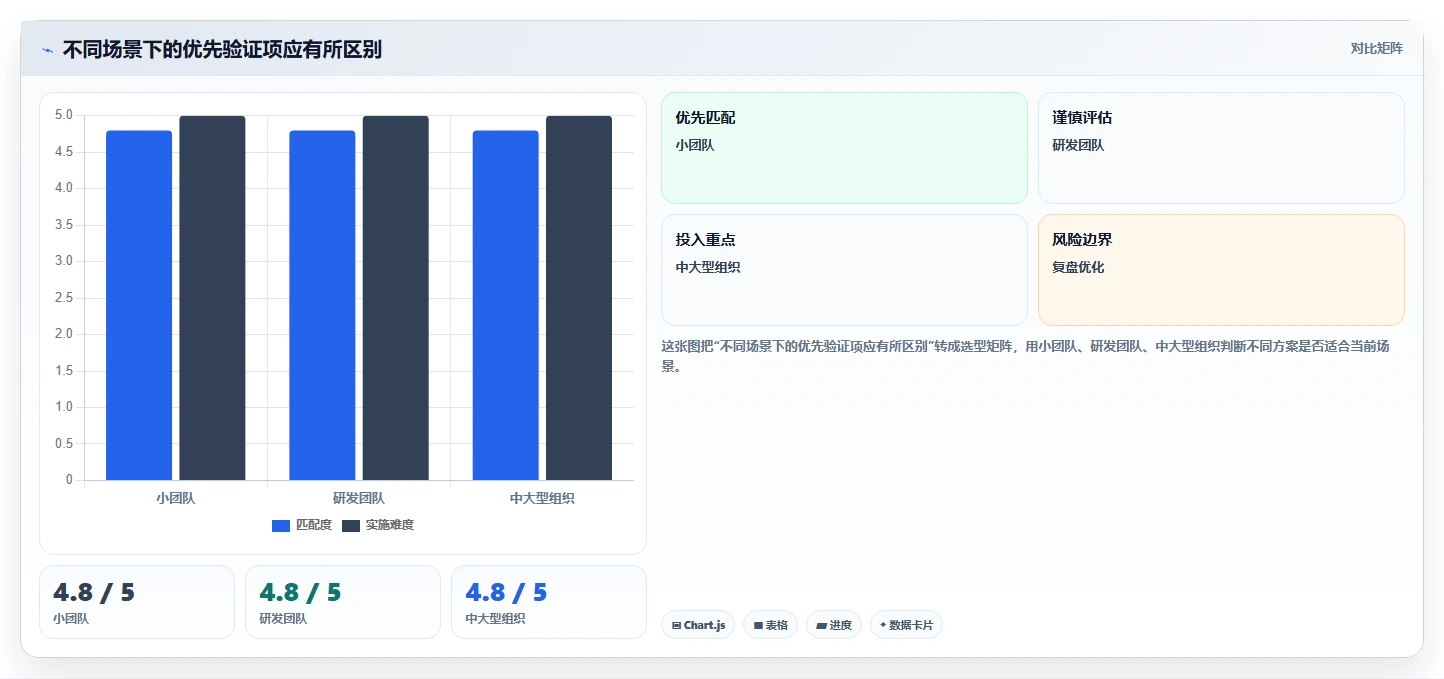
Task: Click the title 不同场景下的优先验证项应有所区别
Action: pyautogui.click(x=222, y=50)
